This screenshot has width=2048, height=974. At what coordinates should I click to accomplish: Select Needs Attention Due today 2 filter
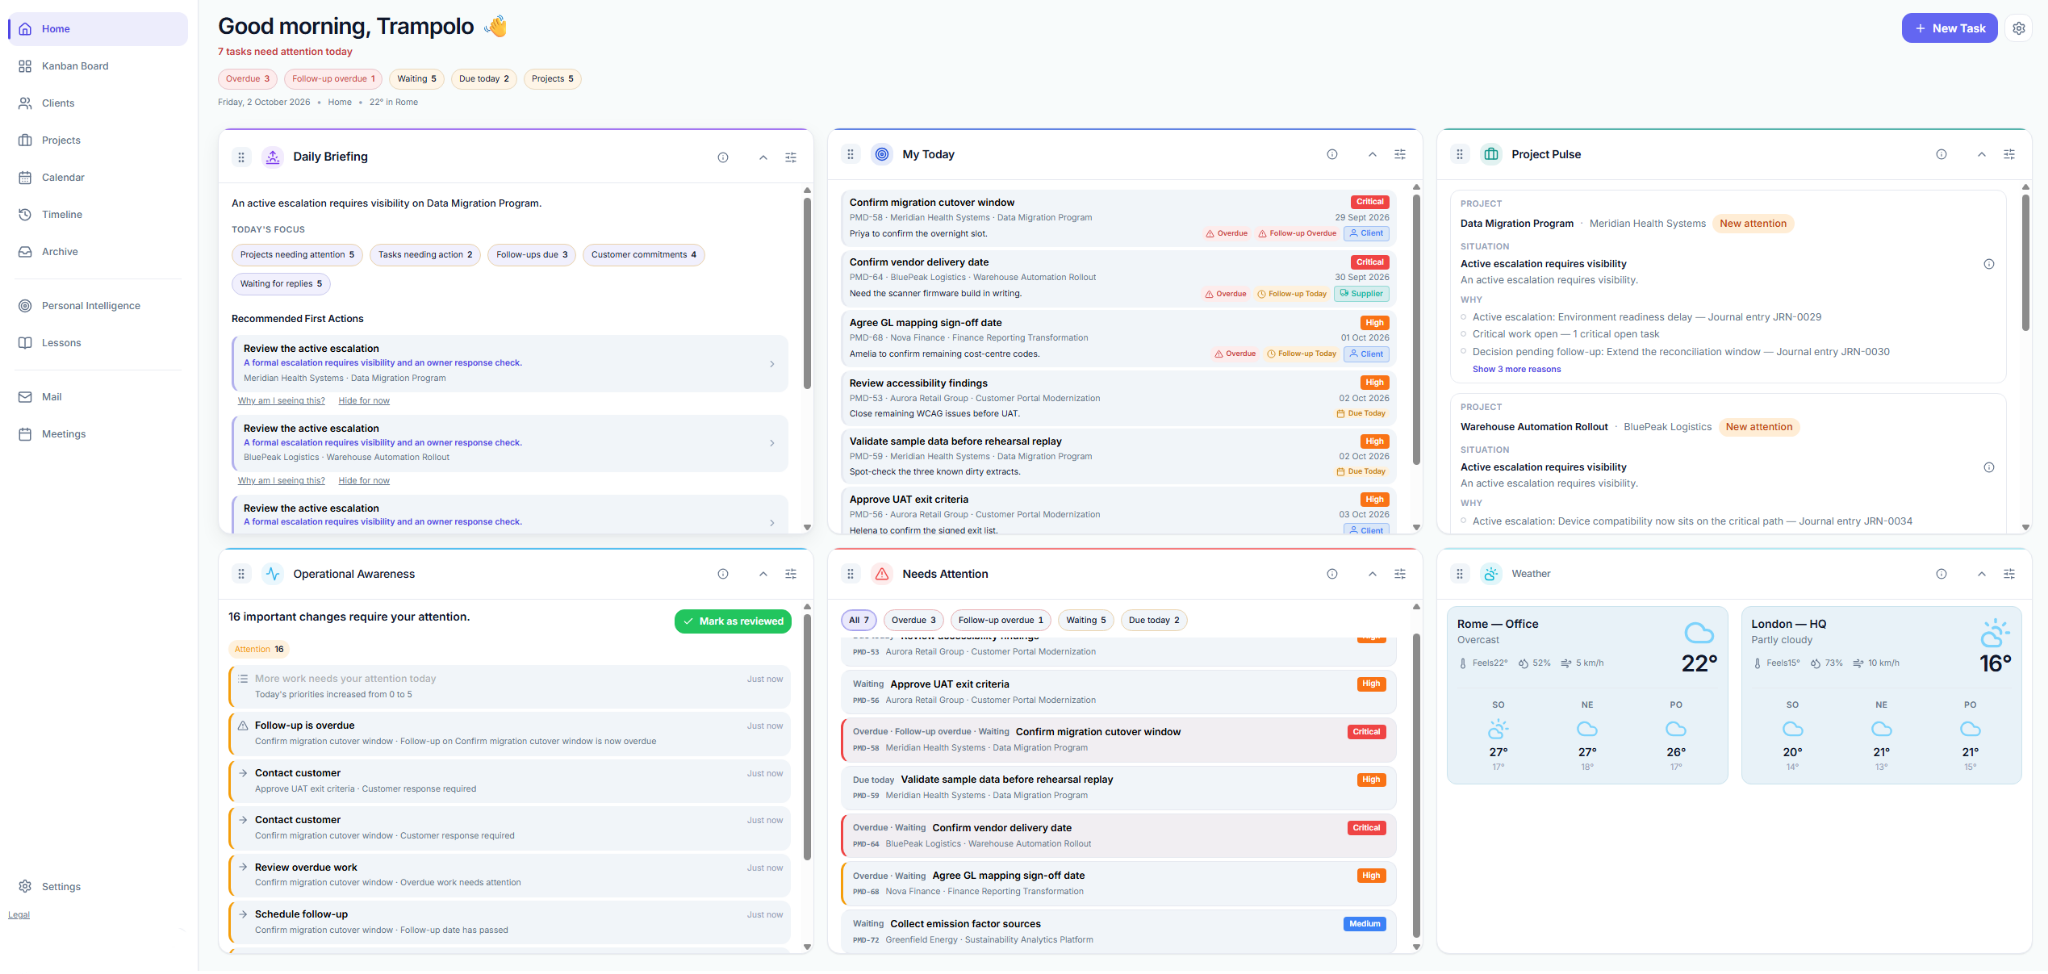1154,621
